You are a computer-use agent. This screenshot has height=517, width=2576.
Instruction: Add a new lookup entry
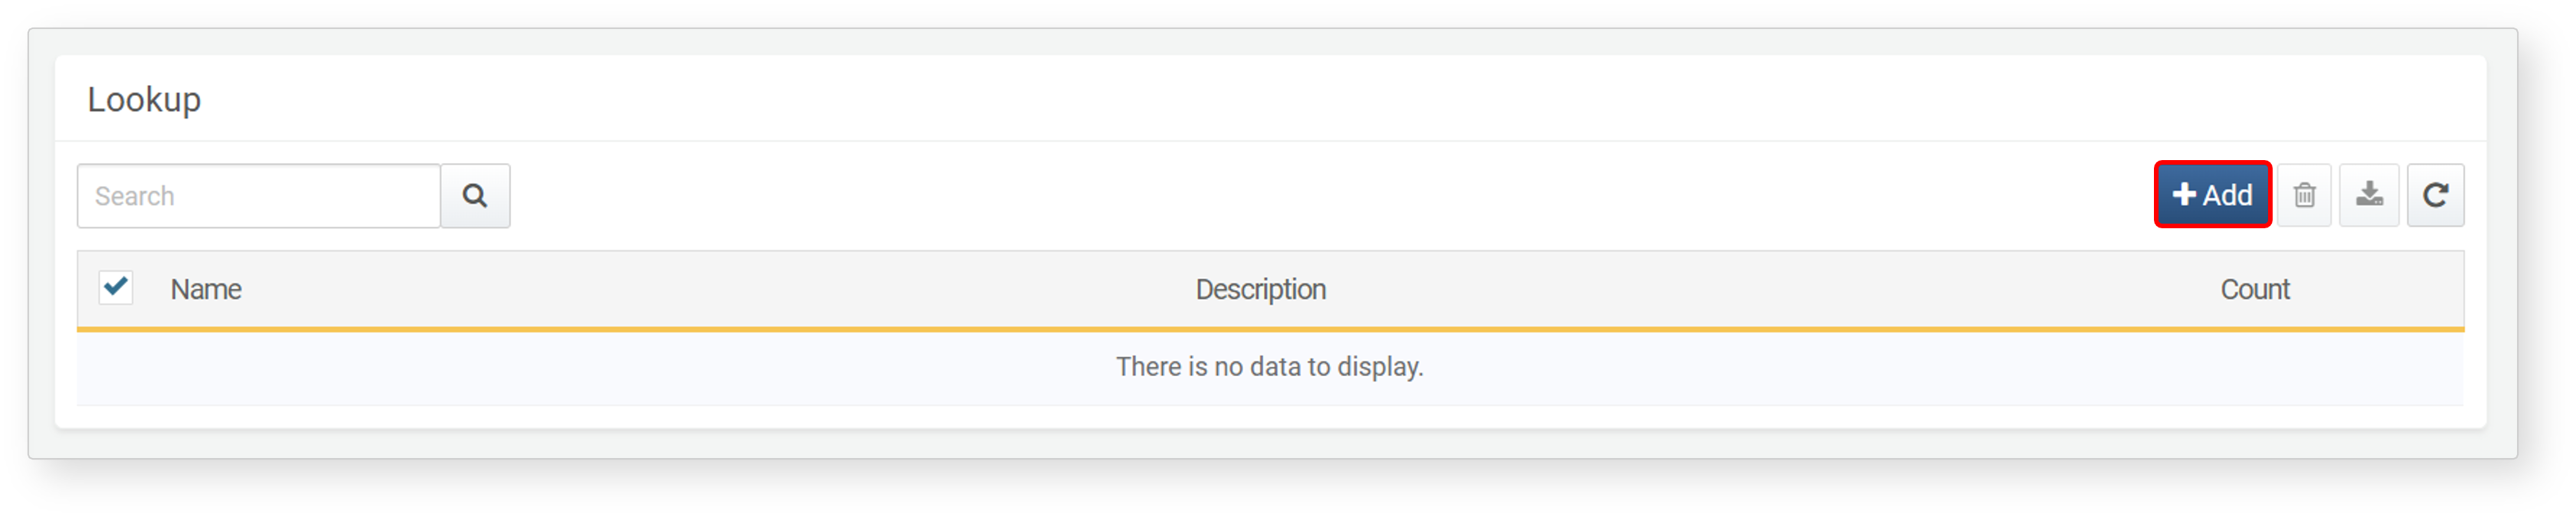pyautogui.click(x=2212, y=195)
